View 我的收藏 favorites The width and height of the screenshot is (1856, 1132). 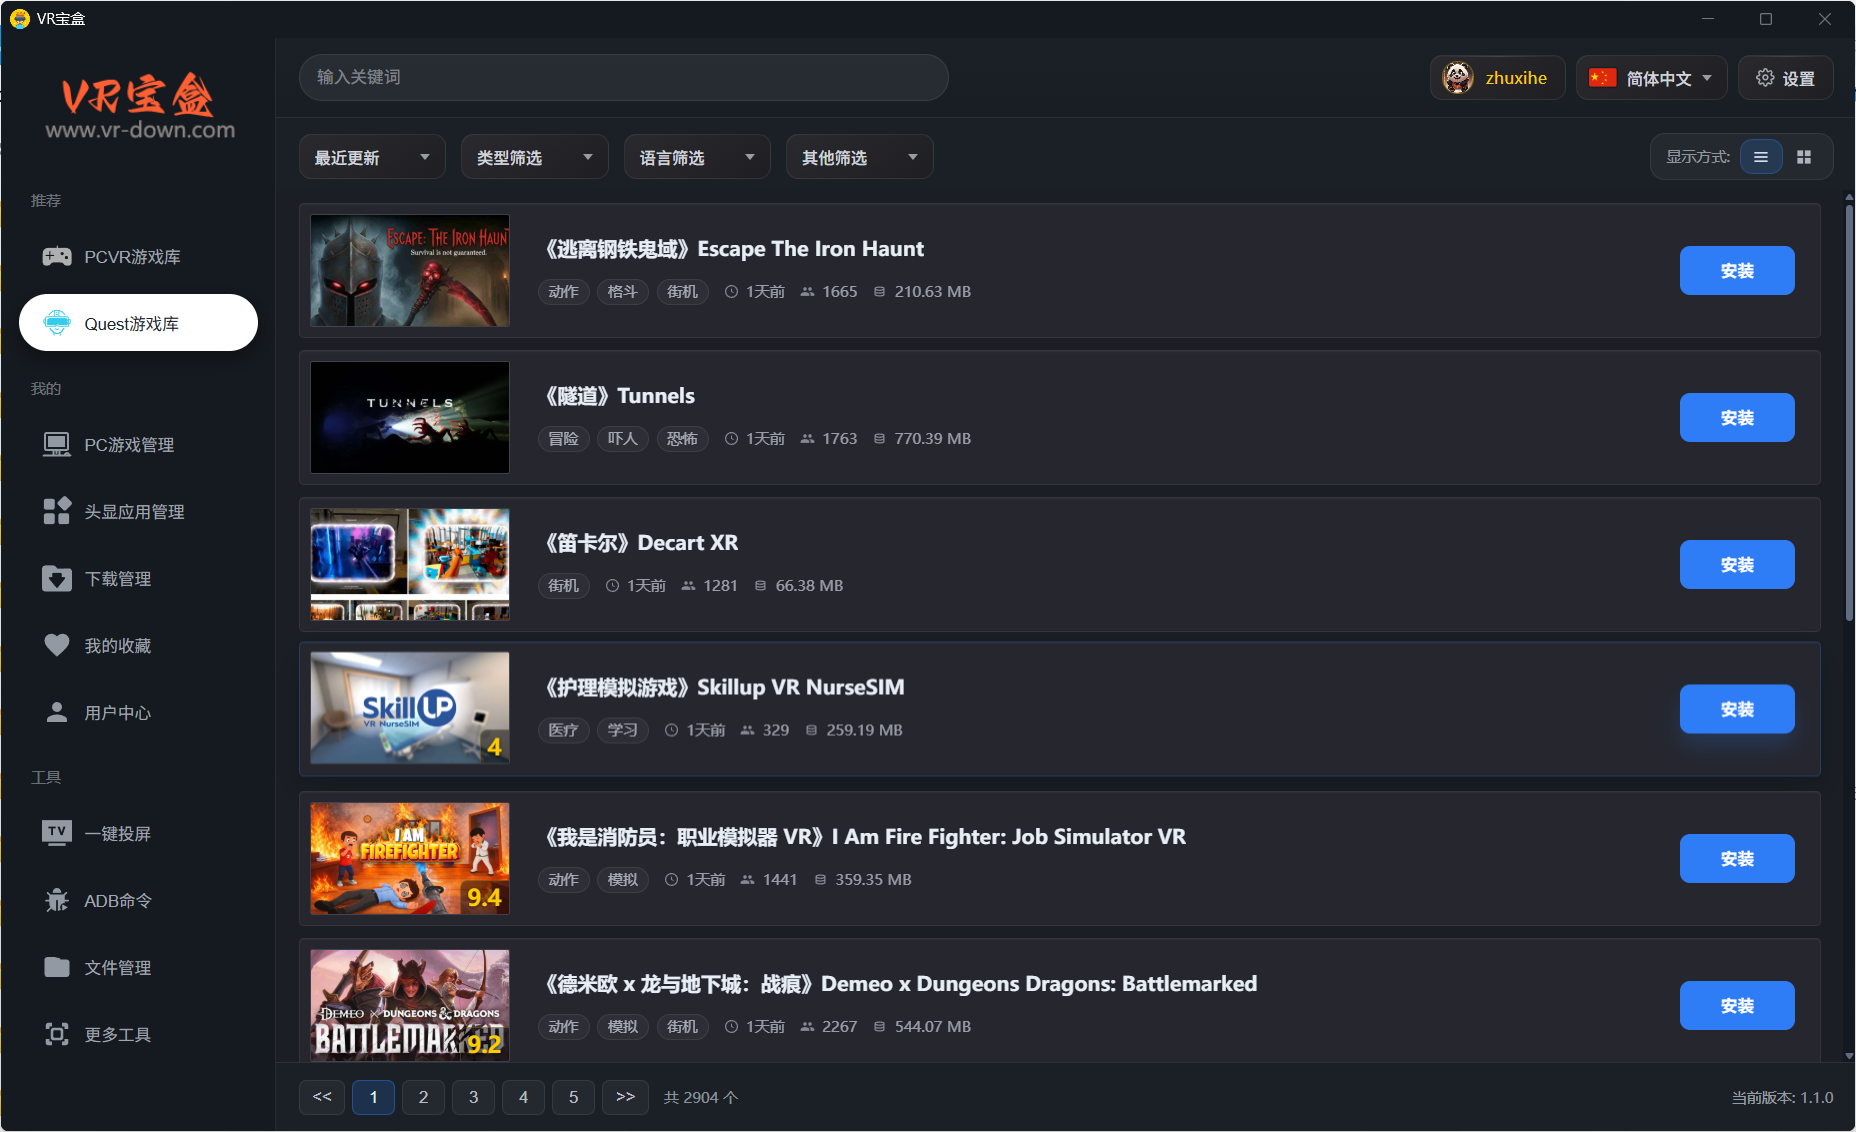pyautogui.click(x=118, y=645)
